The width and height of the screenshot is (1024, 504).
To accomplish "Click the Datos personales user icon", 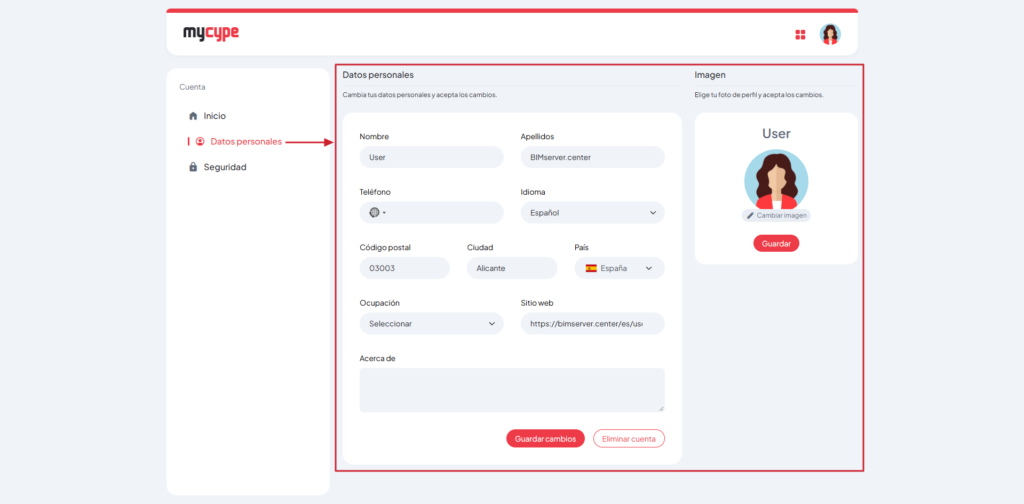I will [200, 141].
